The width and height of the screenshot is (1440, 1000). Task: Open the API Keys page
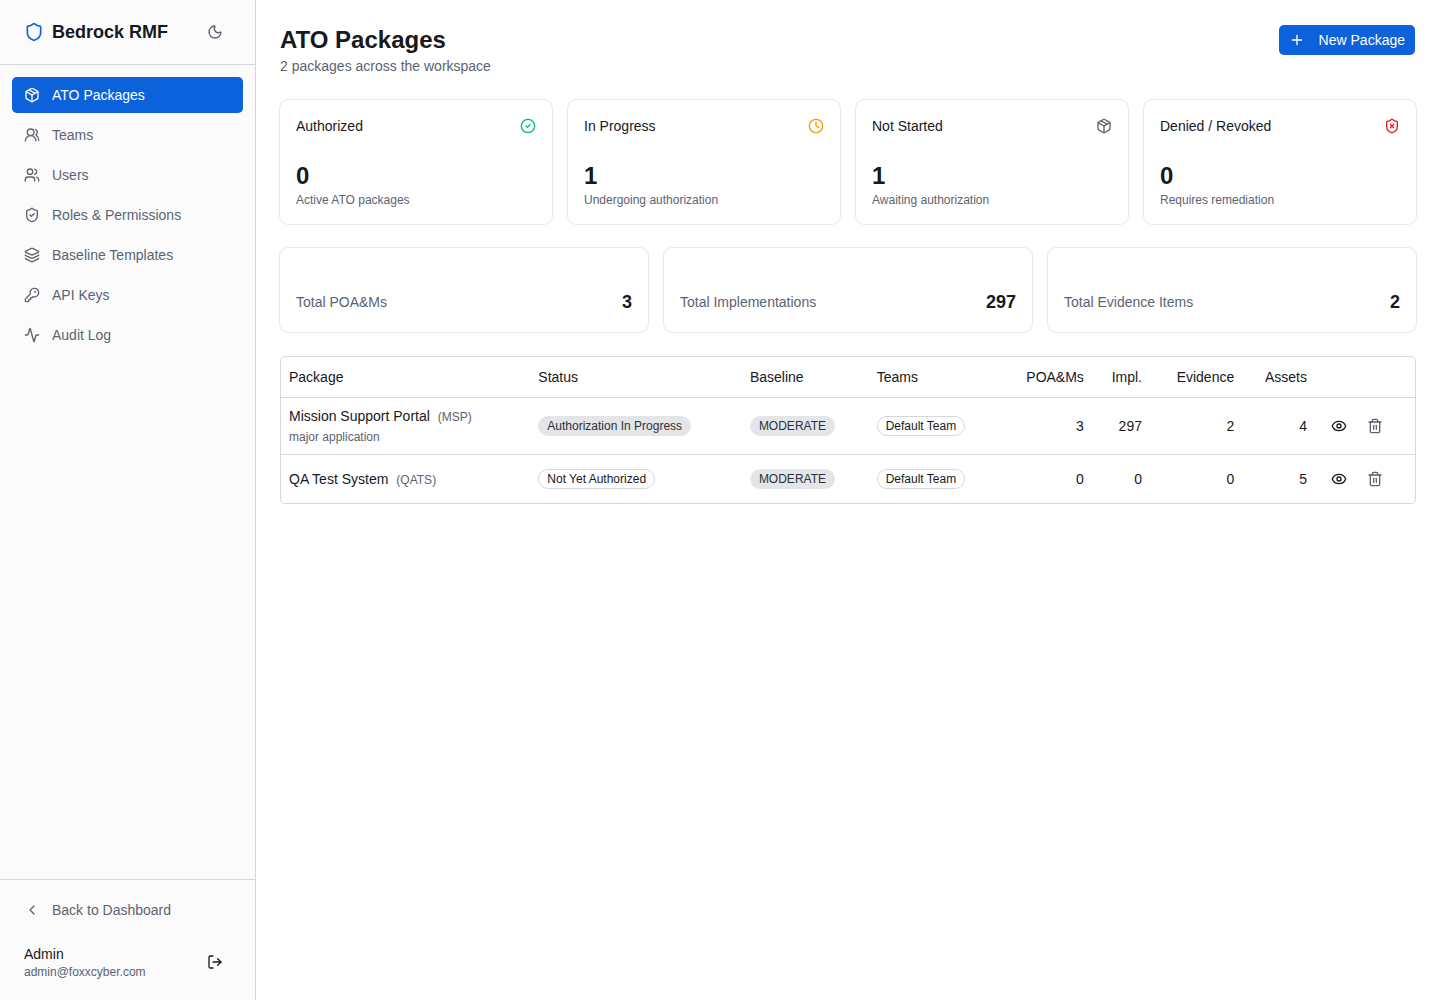(127, 295)
